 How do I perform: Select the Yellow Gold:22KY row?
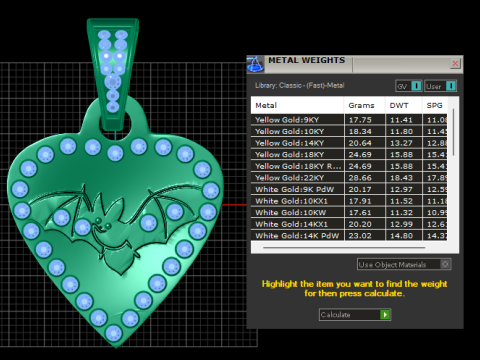point(349,178)
